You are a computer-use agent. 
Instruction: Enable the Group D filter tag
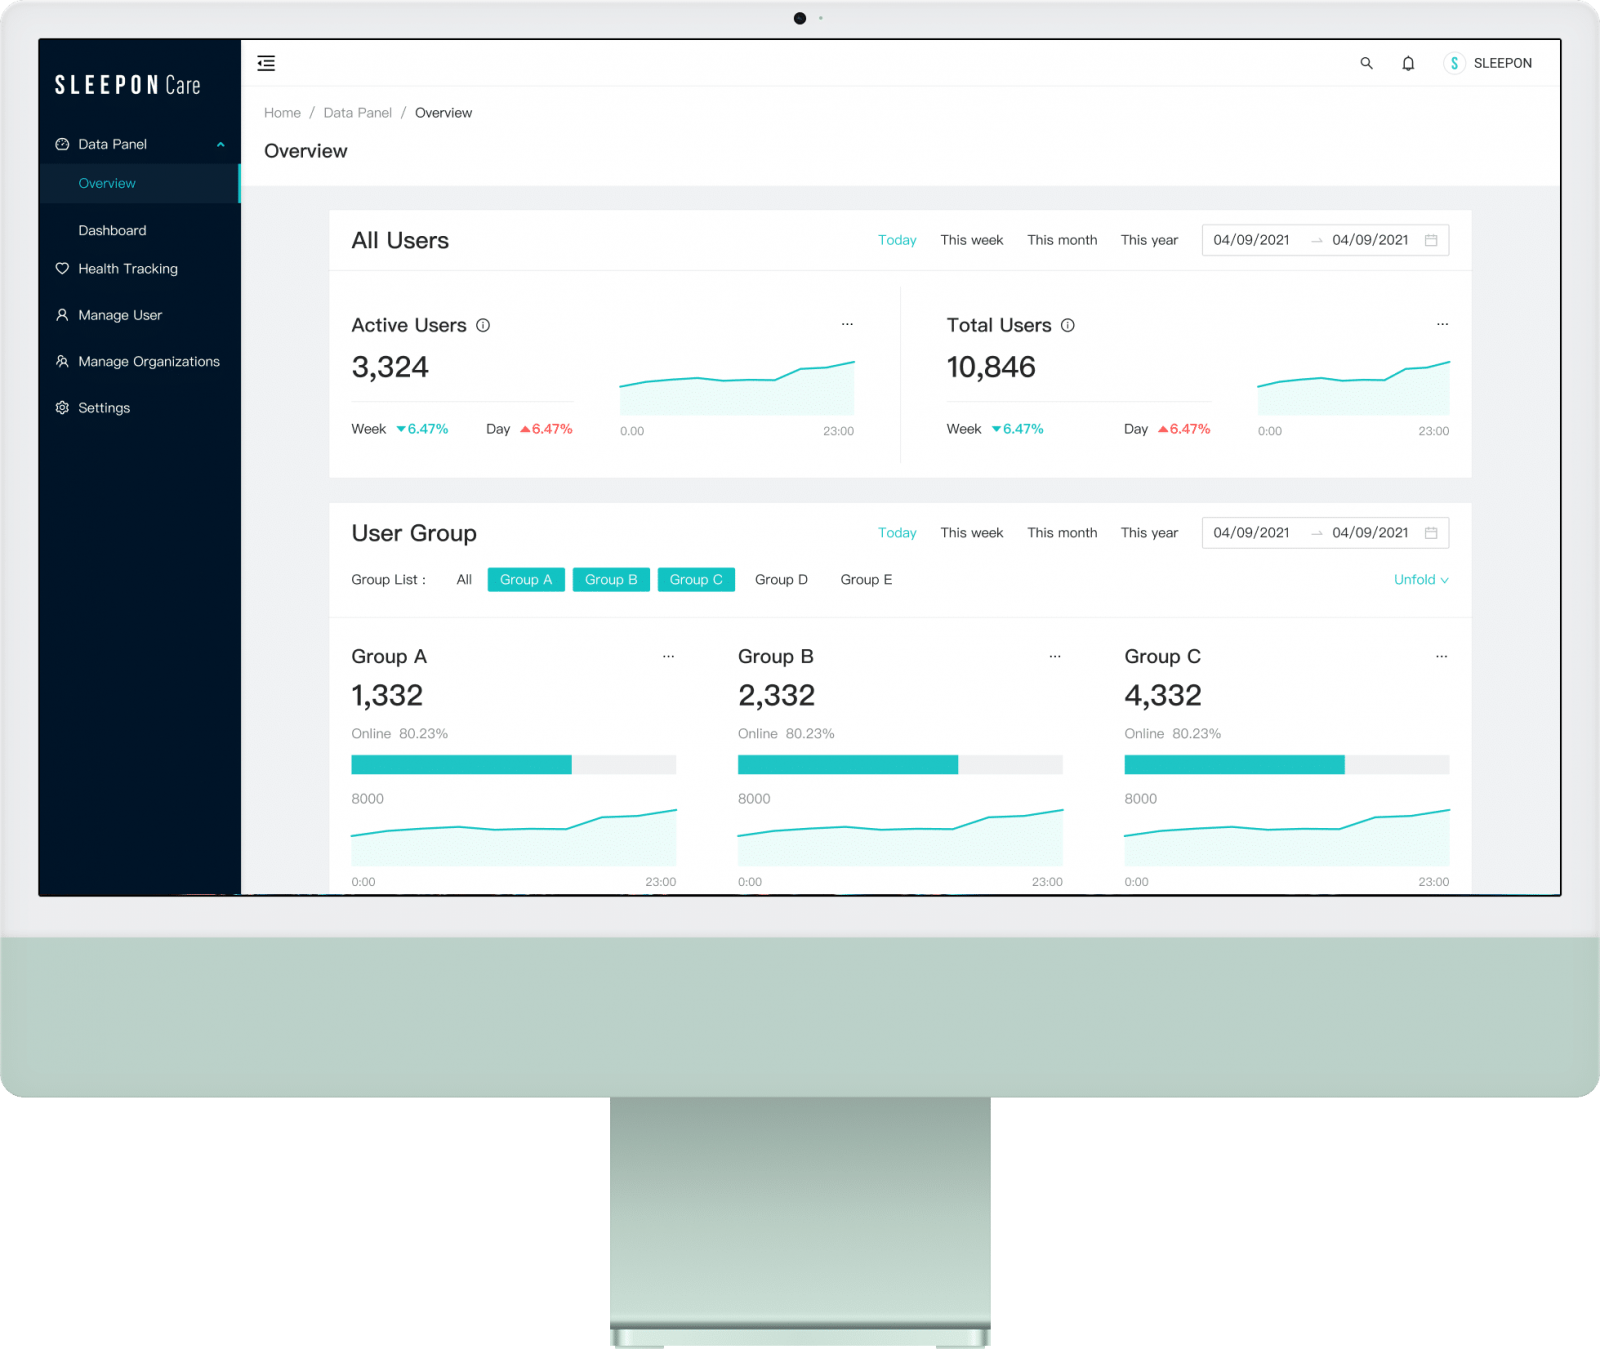coord(781,580)
